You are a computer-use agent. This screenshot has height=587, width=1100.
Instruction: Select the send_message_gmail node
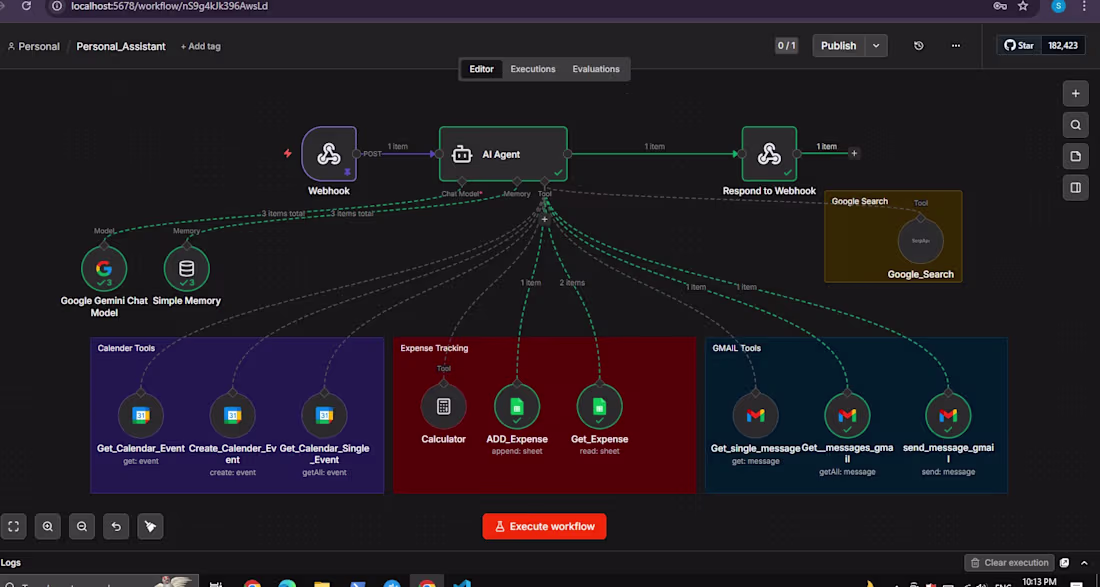pyautogui.click(x=948, y=415)
